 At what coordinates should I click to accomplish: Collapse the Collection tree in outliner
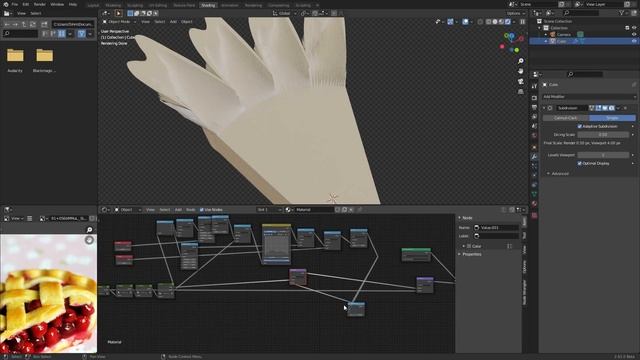540,28
